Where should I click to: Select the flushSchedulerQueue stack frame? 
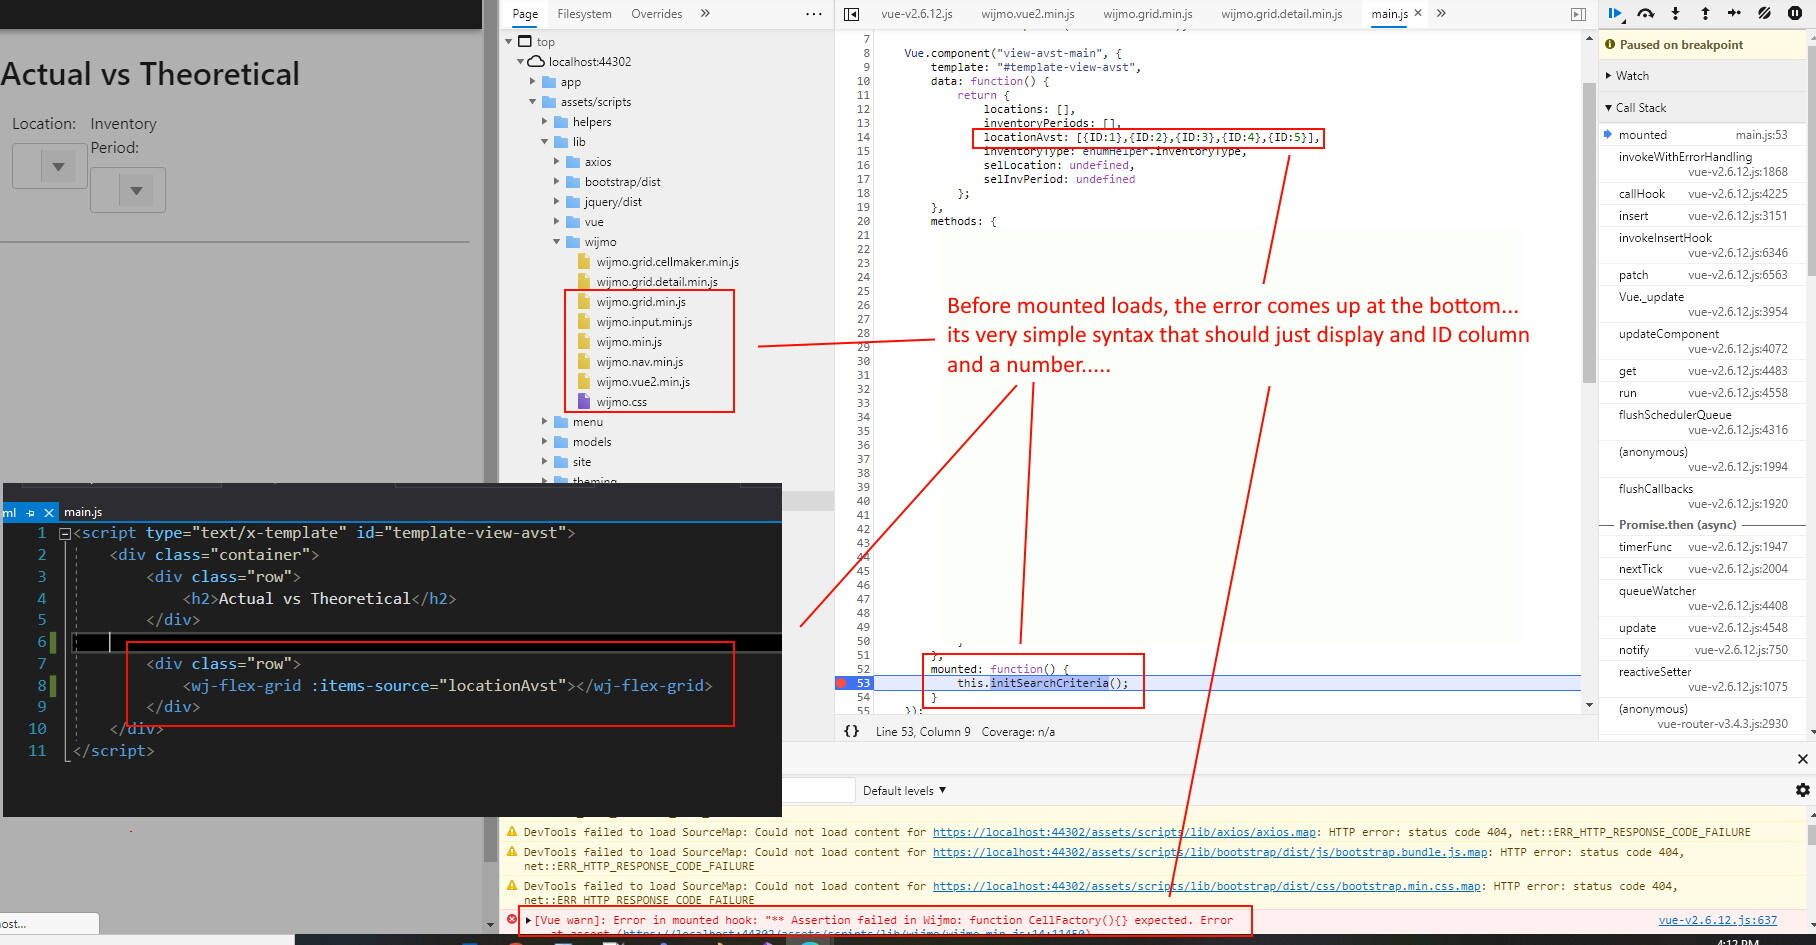pos(1703,422)
